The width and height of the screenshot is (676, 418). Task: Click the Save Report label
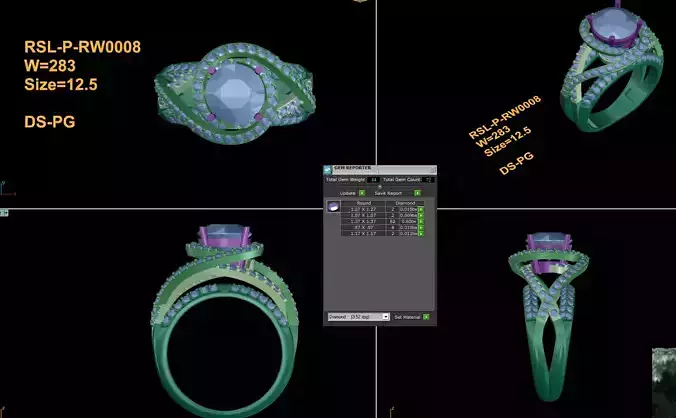(x=388, y=193)
